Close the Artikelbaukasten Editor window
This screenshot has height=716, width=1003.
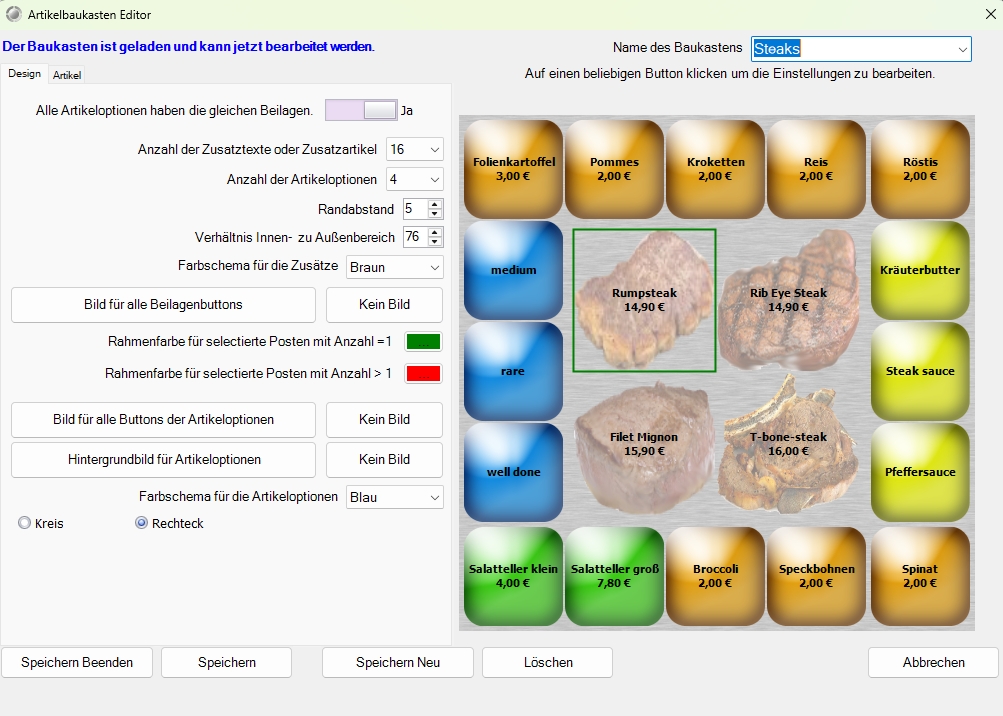click(990, 14)
